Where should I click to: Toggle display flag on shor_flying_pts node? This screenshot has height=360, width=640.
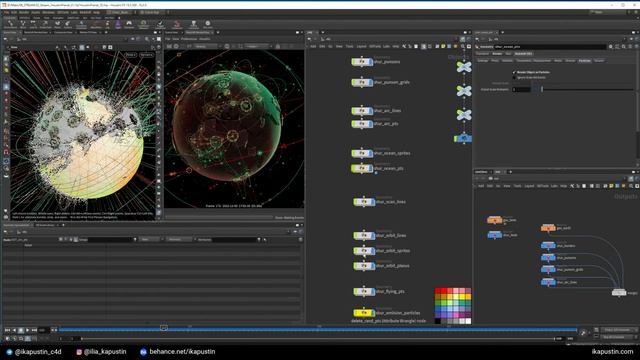click(372, 291)
